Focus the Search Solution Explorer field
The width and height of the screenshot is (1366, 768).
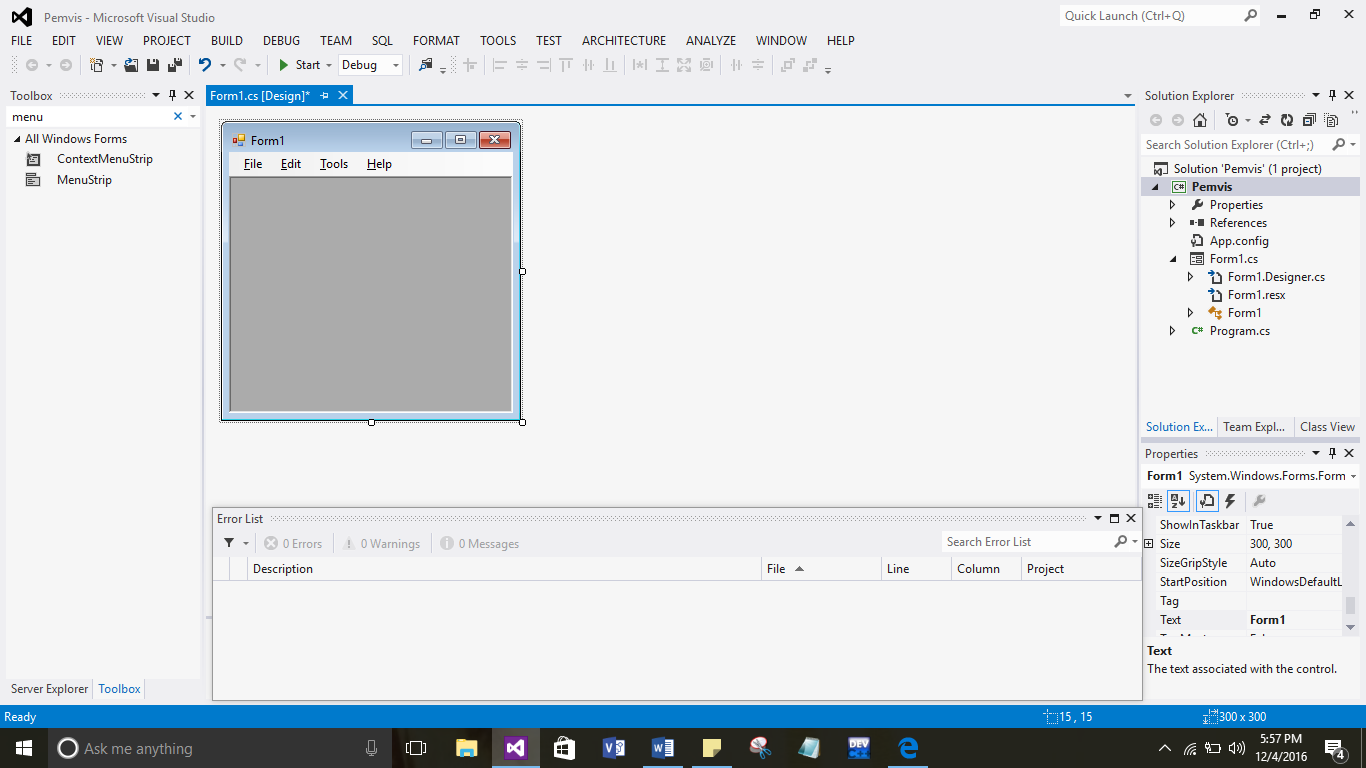pos(1236,145)
